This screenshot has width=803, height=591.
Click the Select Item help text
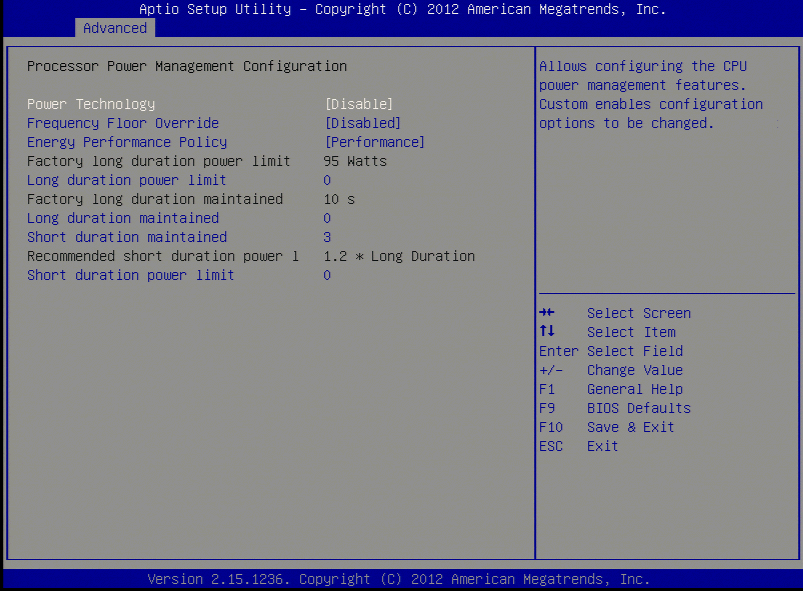pyautogui.click(x=631, y=332)
